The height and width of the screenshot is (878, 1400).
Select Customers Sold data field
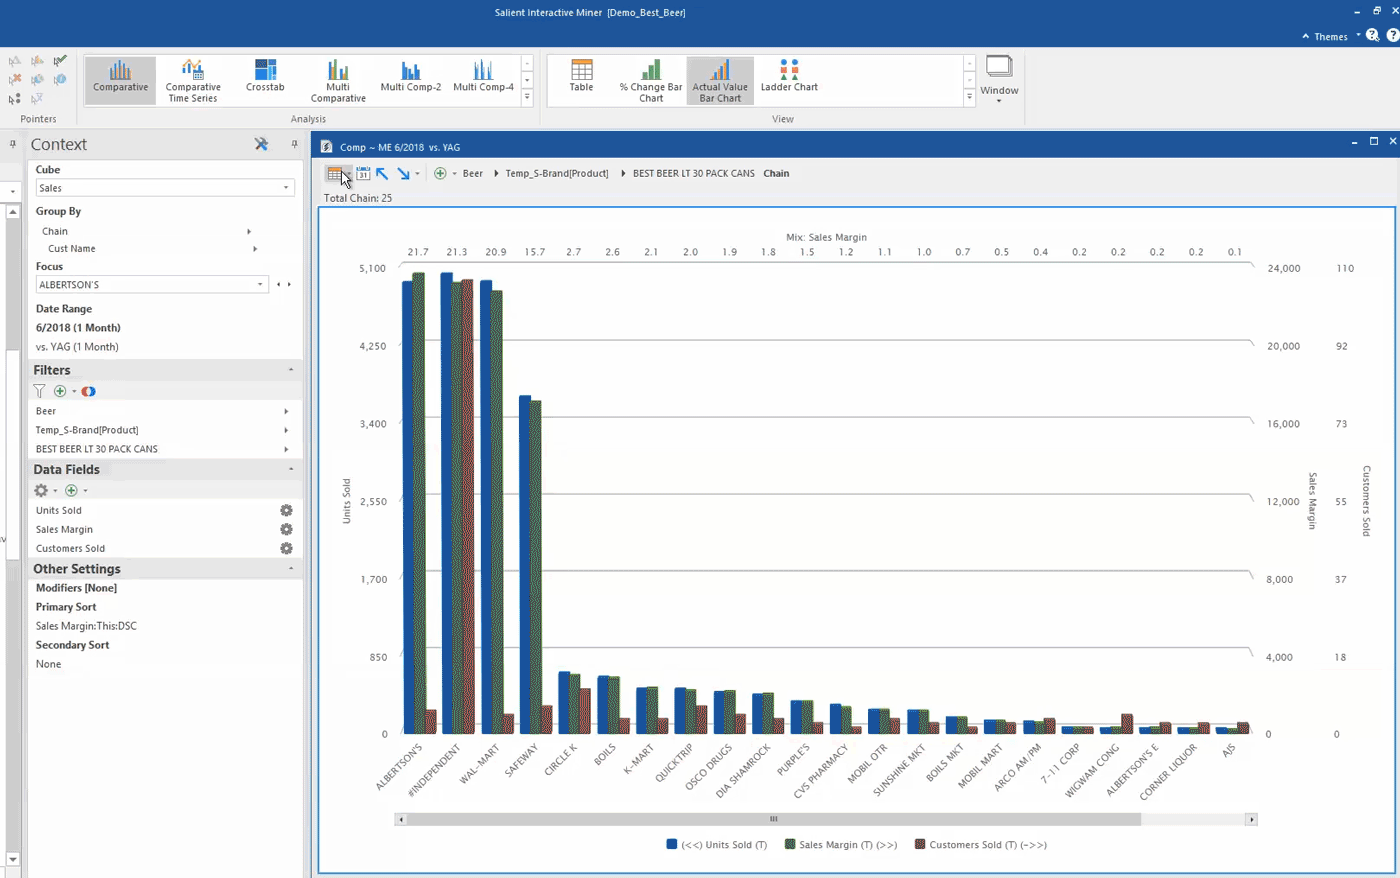tap(70, 548)
